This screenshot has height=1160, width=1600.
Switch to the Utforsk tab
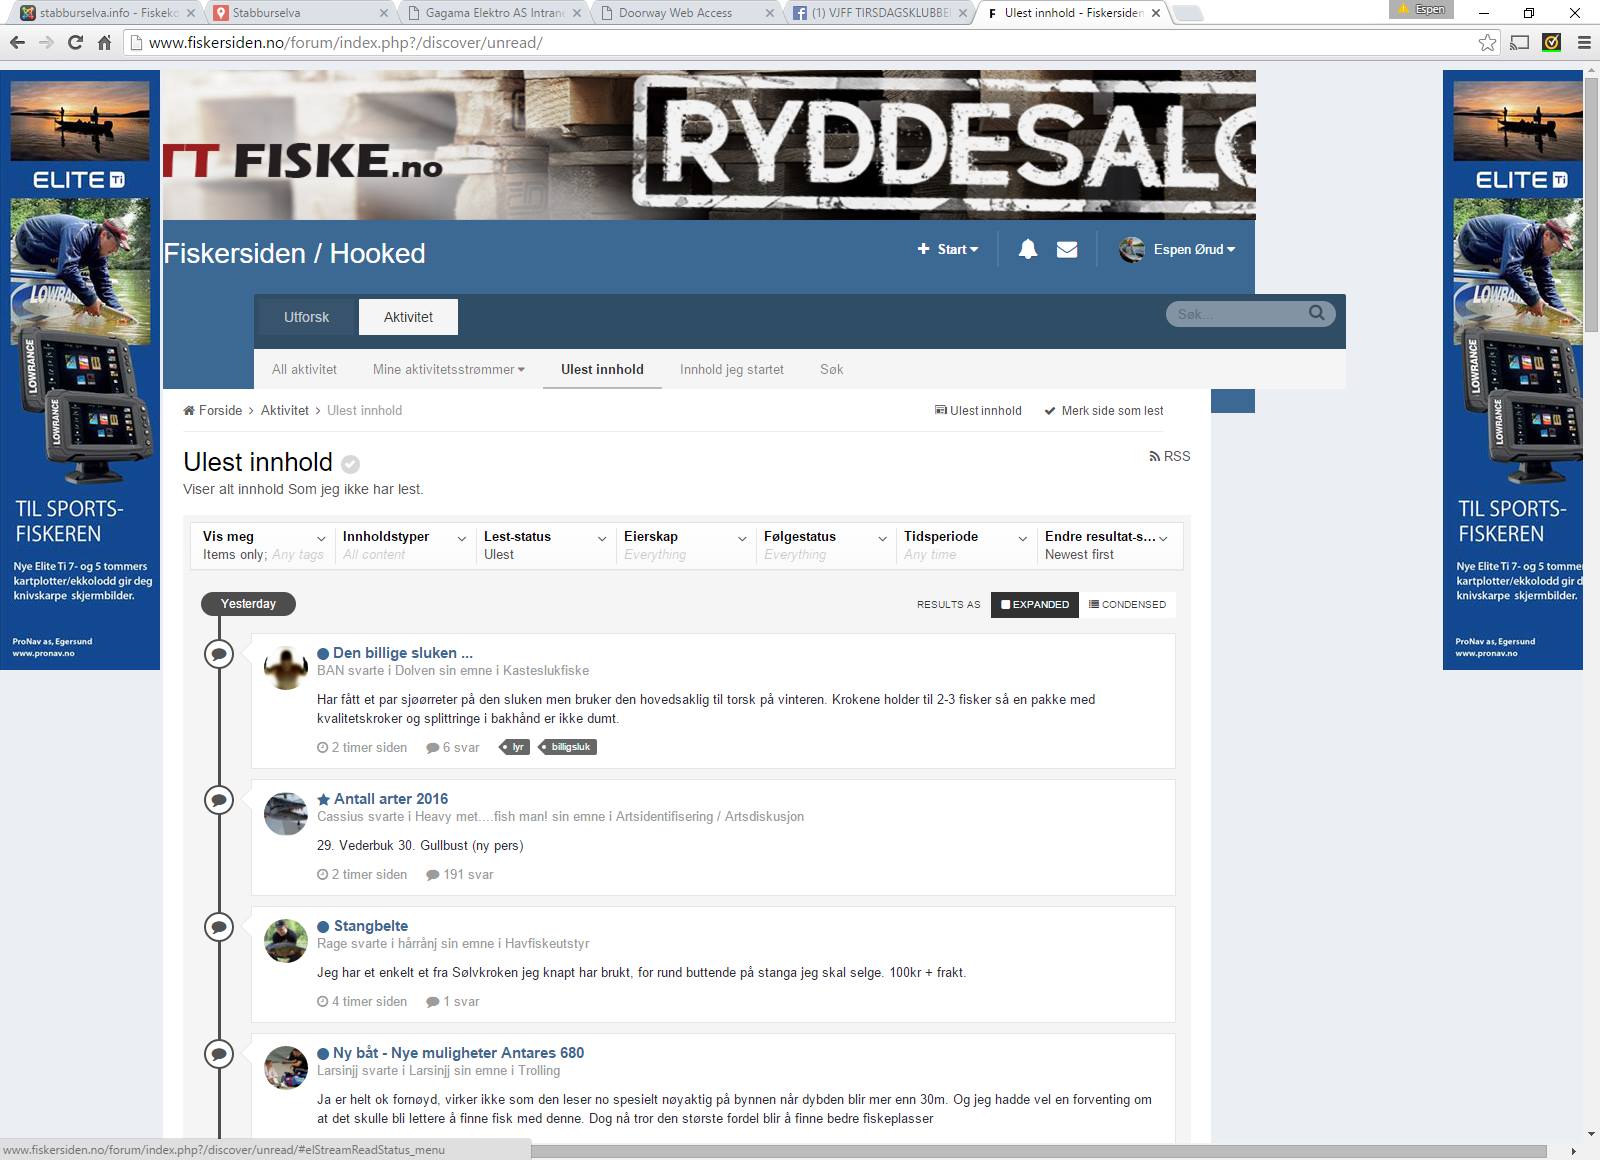click(306, 317)
